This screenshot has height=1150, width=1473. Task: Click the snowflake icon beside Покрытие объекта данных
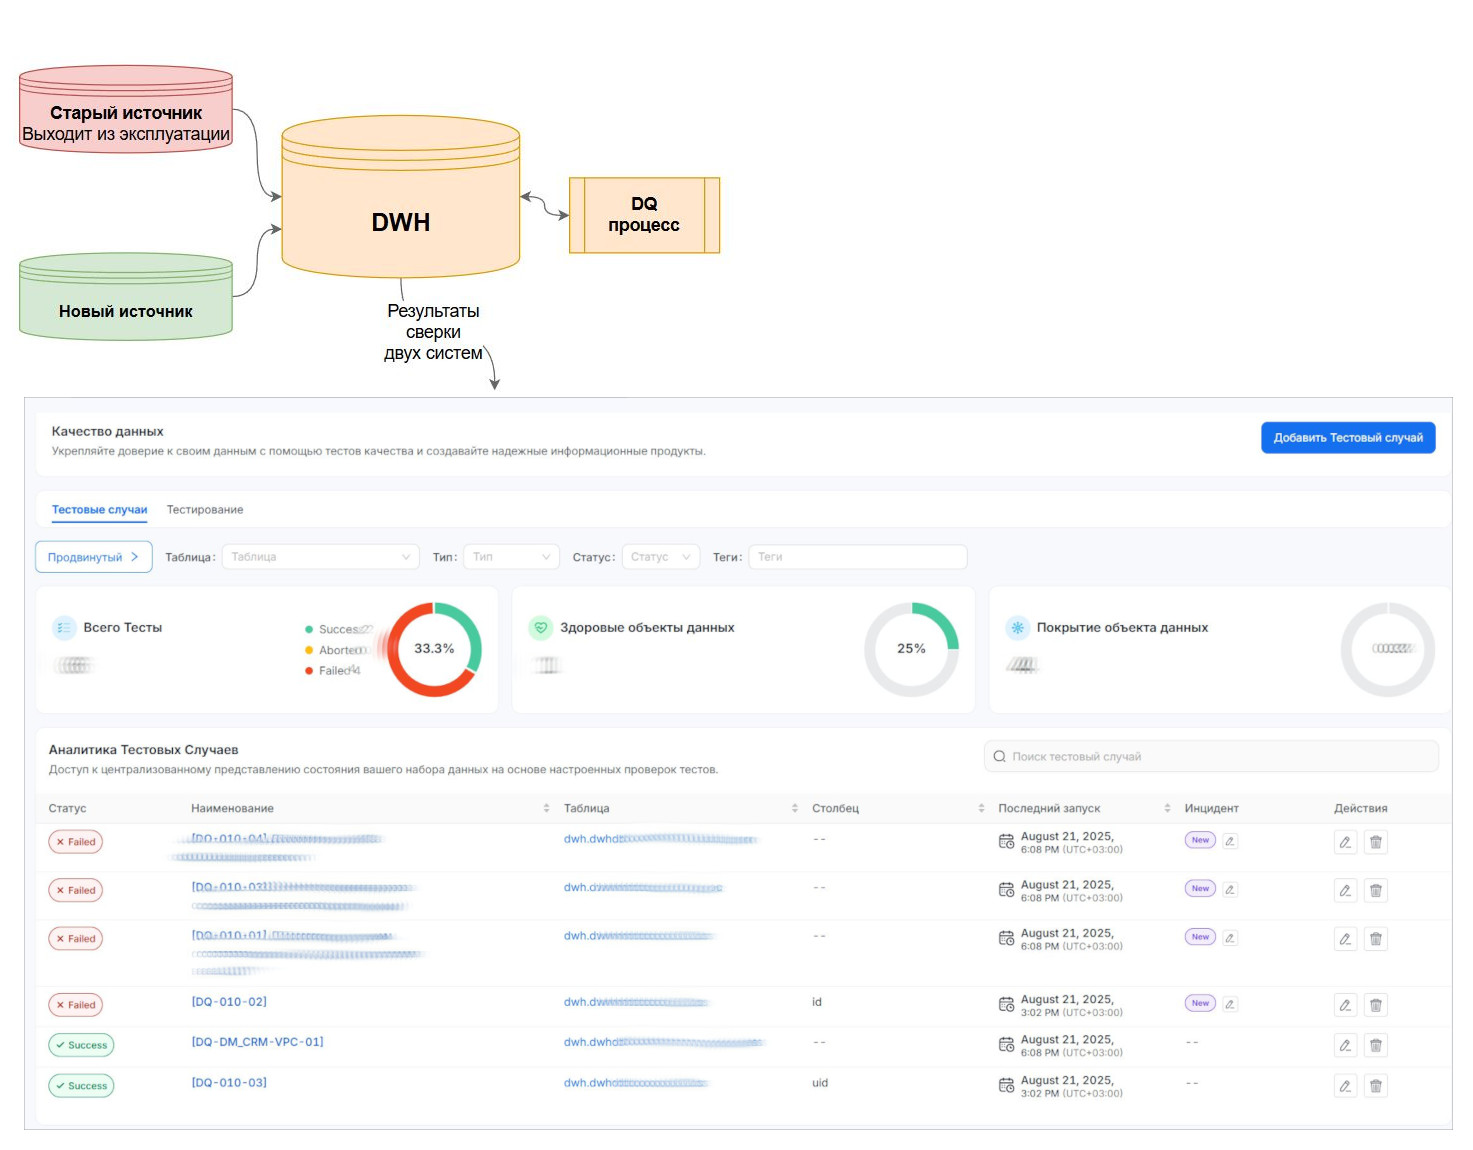pyautogui.click(x=1017, y=628)
